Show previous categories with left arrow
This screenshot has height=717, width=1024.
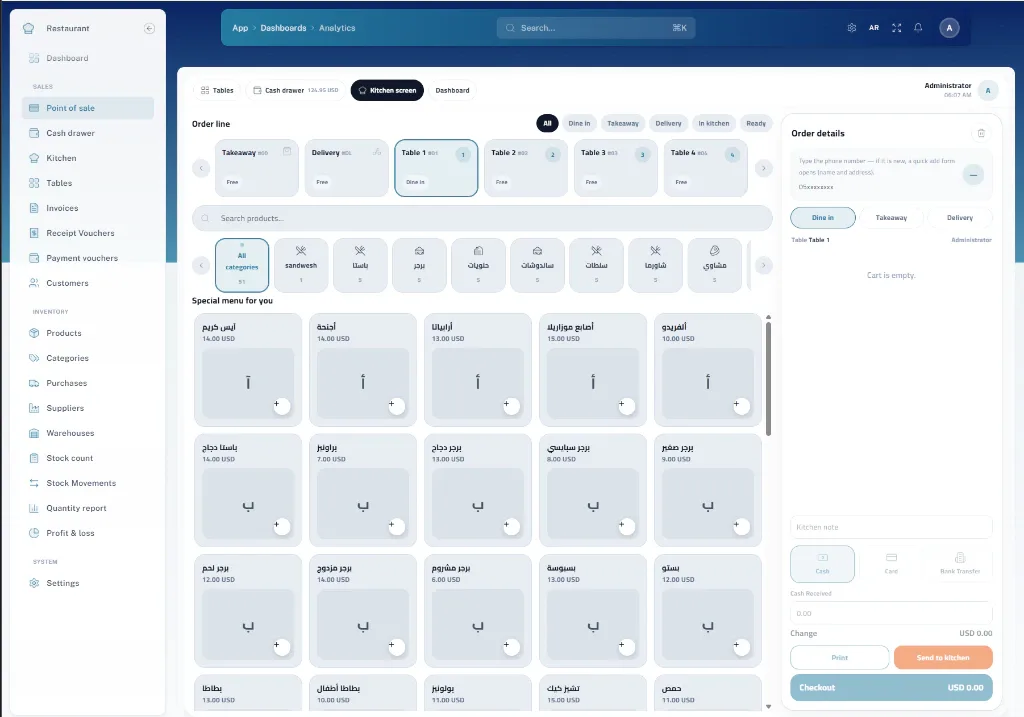pyautogui.click(x=201, y=265)
